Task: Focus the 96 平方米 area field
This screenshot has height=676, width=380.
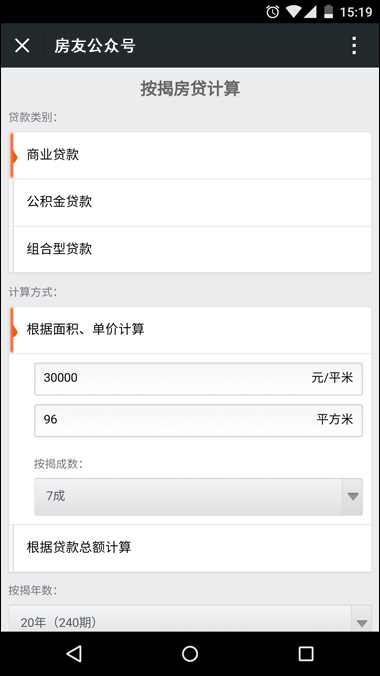Action: 198,420
